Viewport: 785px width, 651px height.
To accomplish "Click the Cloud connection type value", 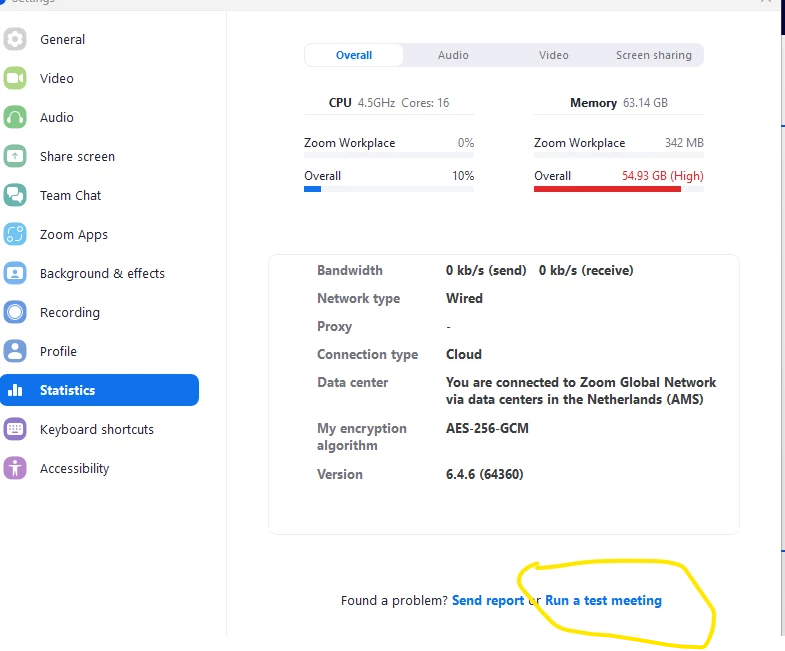I will point(464,355).
